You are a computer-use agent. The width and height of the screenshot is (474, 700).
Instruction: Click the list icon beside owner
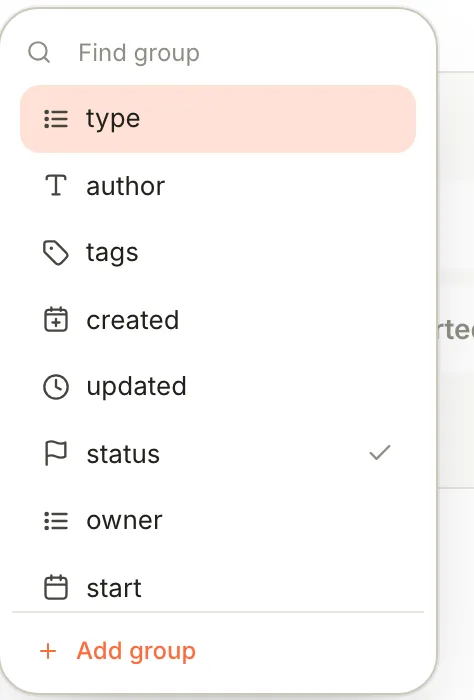tap(56, 521)
